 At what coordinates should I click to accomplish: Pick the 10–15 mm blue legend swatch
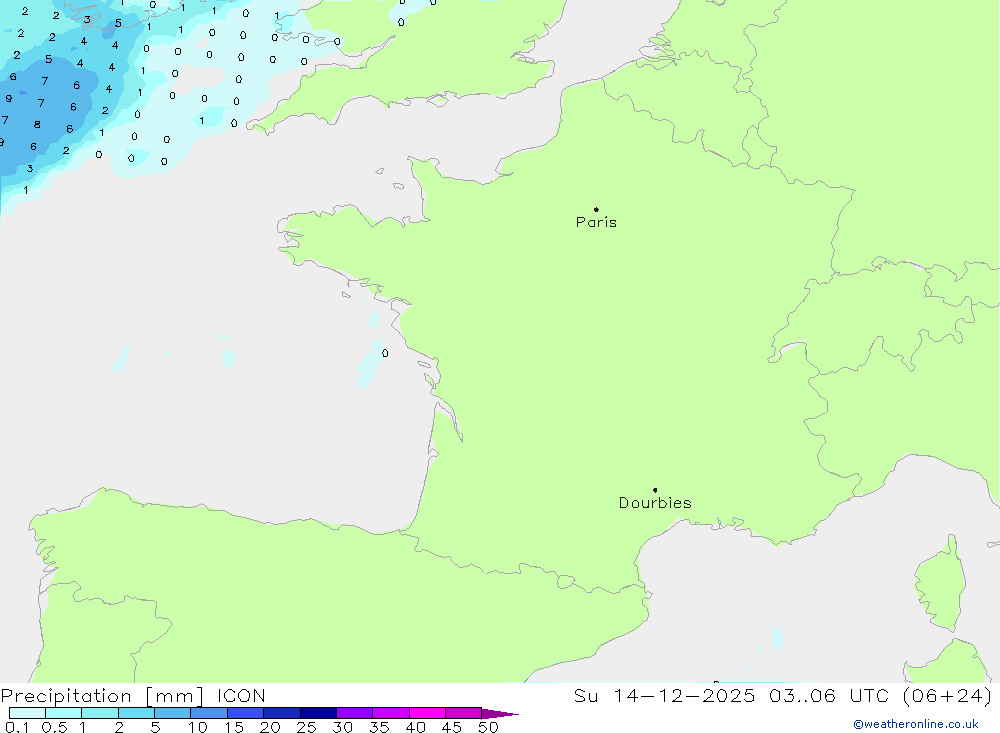click(209, 713)
